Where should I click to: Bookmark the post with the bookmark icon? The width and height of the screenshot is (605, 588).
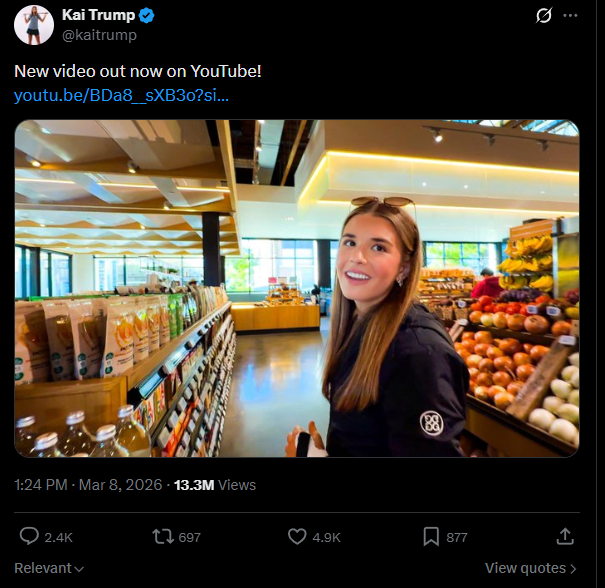click(431, 537)
